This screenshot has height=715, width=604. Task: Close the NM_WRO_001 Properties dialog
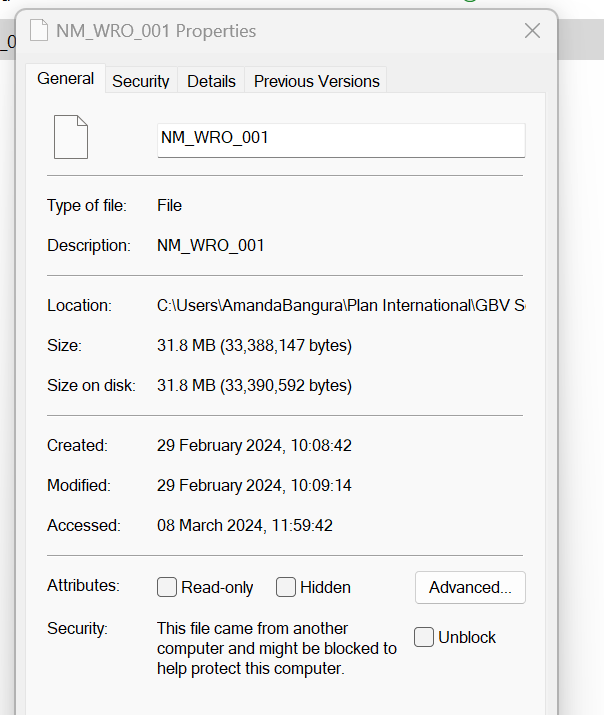(x=532, y=31)
